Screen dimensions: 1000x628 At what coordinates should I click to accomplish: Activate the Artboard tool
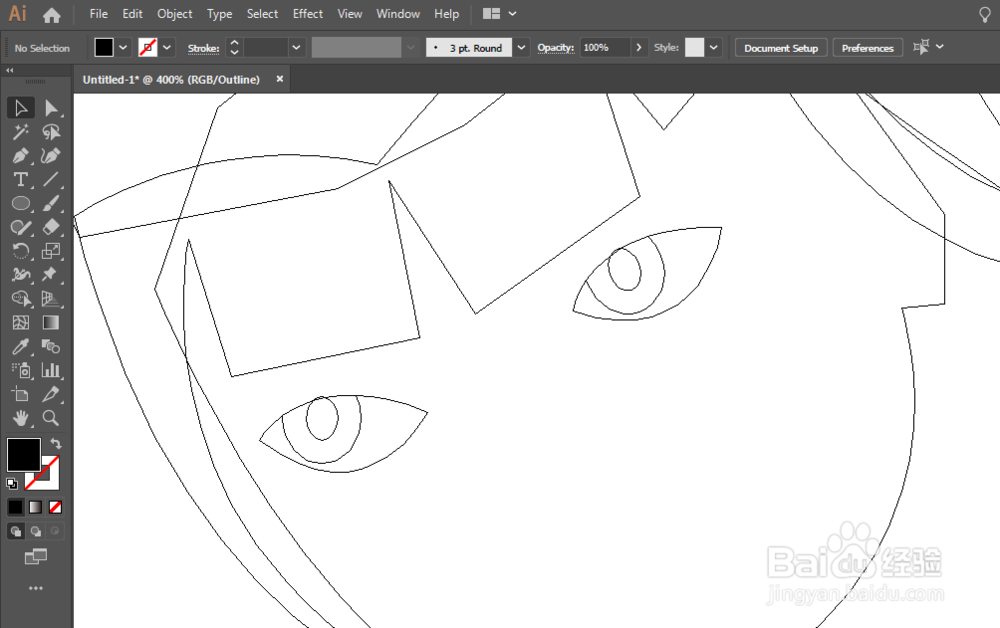point(20,394)
